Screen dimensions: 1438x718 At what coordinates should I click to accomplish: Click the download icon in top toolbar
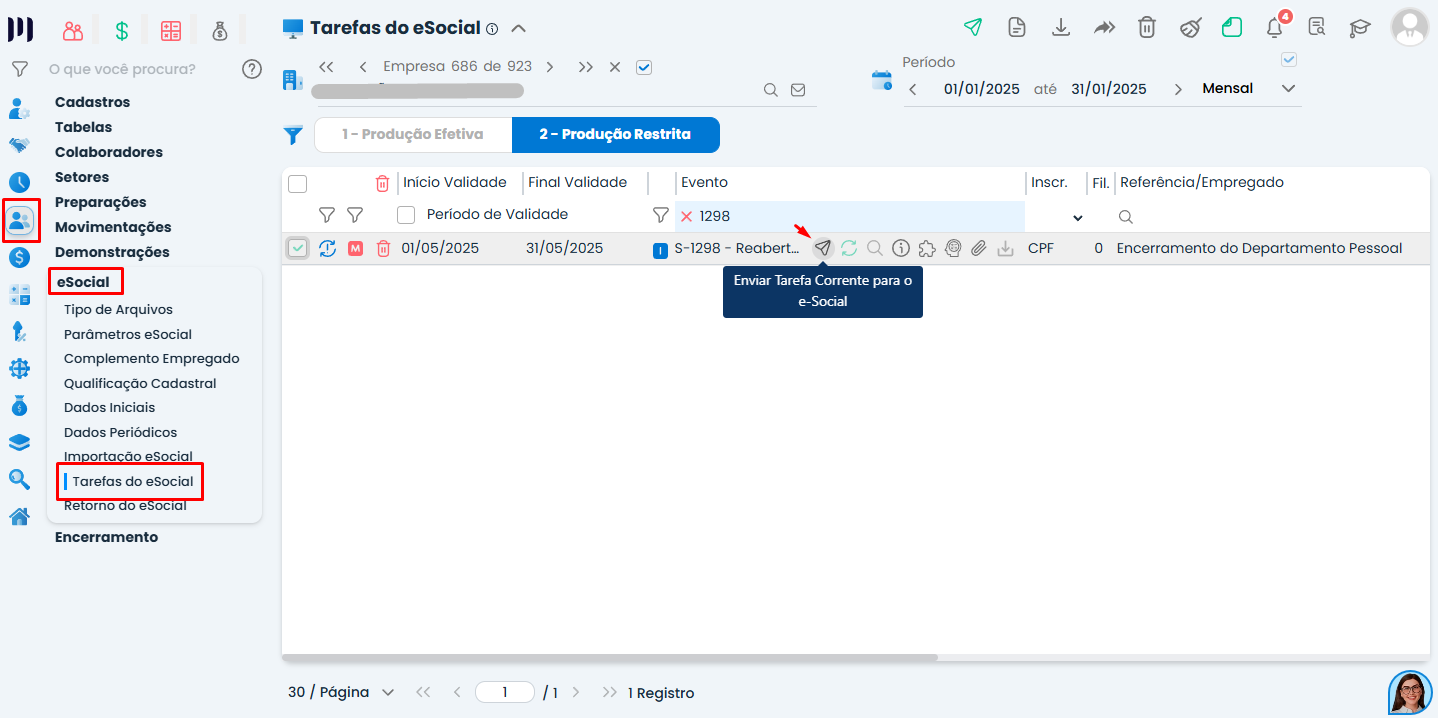click(1061, 28)
